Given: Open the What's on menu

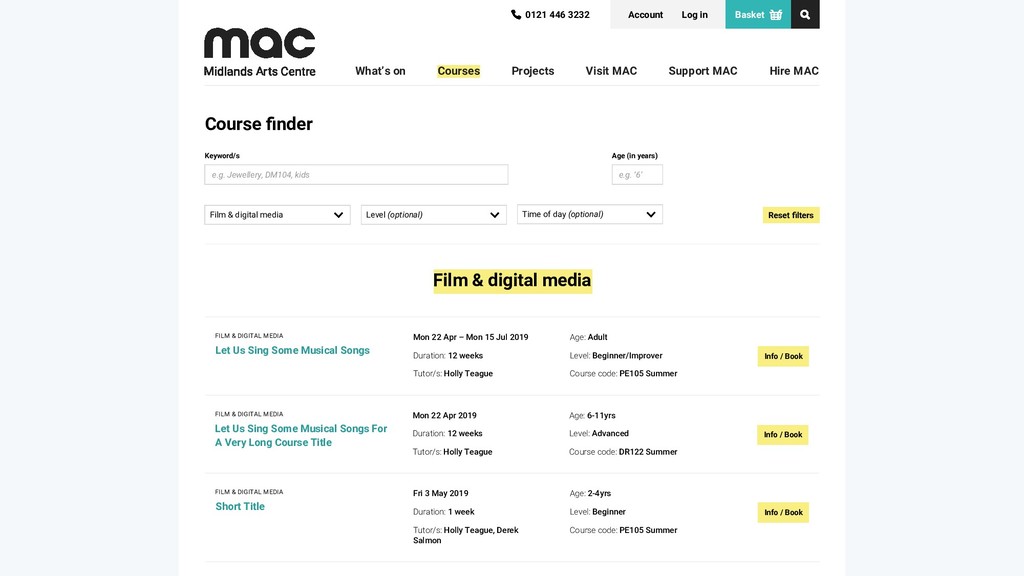Looking at the screenshot, I should coord(380,71).
